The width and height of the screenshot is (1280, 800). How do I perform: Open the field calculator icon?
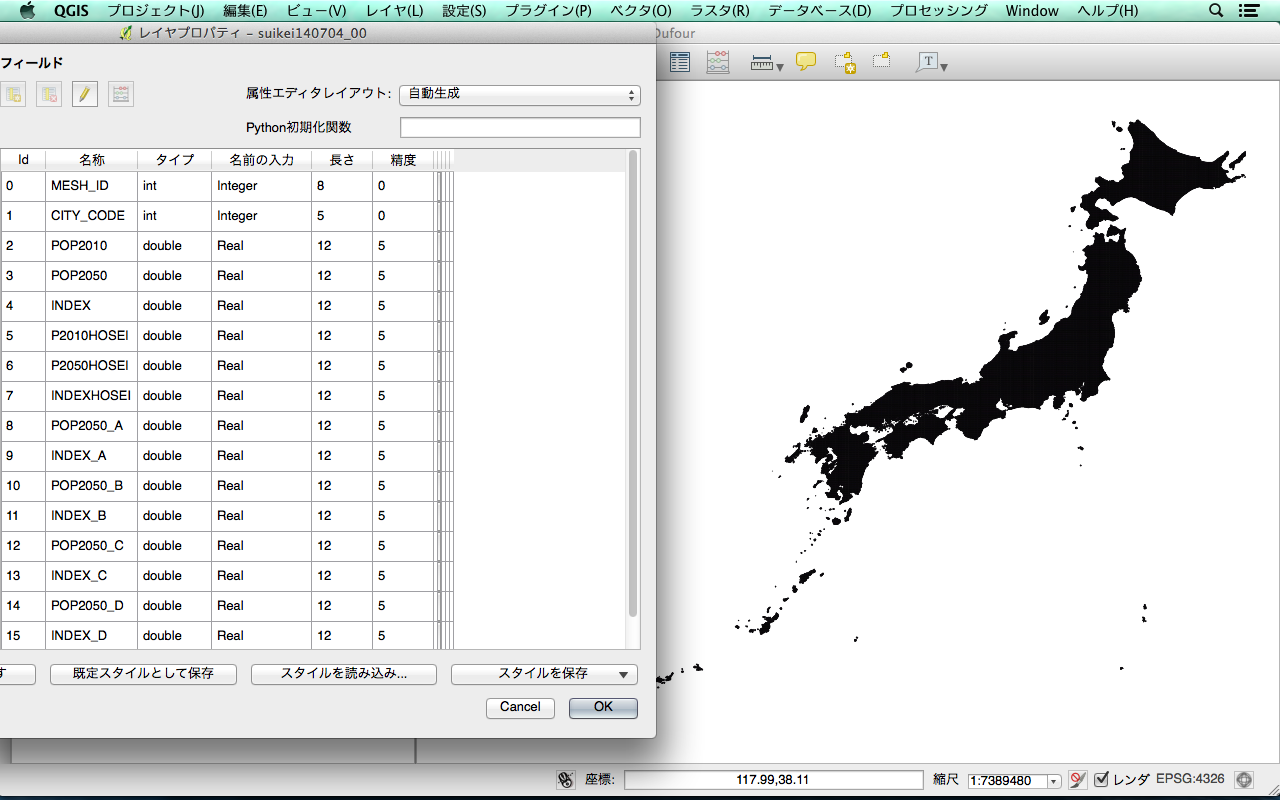pos(120,94)
